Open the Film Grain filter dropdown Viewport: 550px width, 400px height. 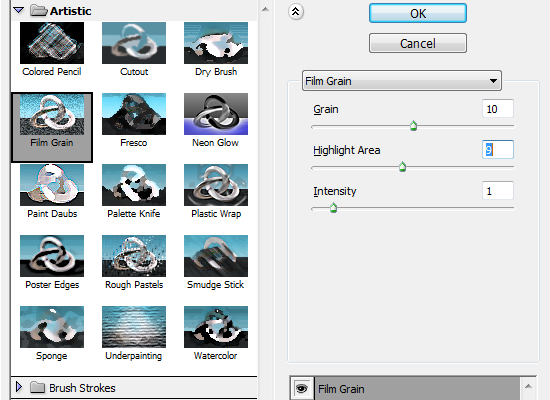402,81
